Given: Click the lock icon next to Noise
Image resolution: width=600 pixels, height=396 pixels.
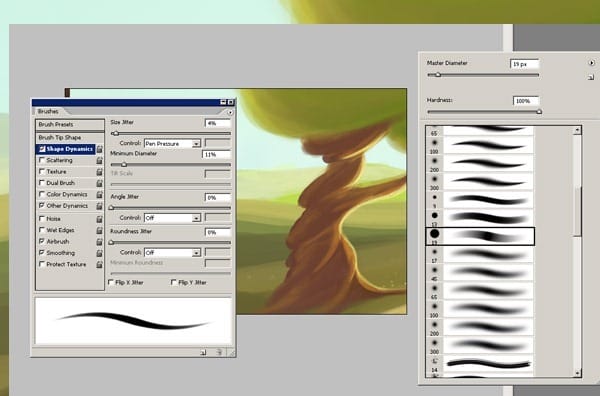Looking at the screenshot, I should click(x=99, y=219).
